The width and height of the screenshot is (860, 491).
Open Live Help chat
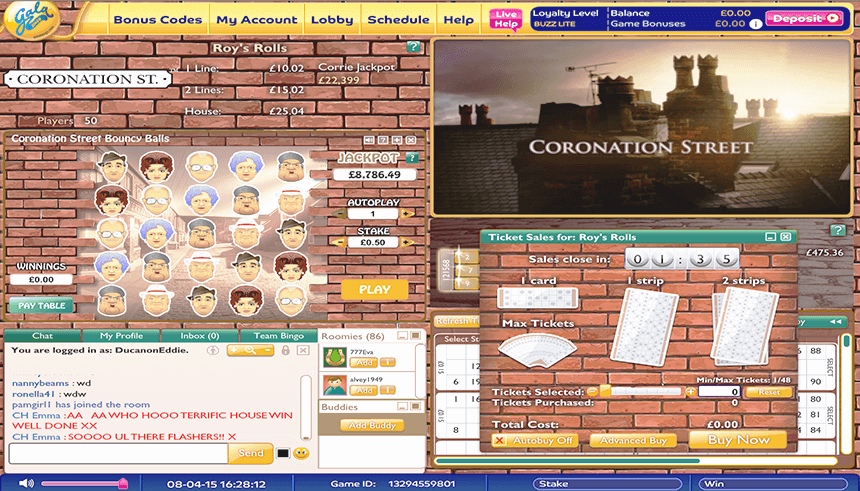pyautogui.click(x=506, y=19)
